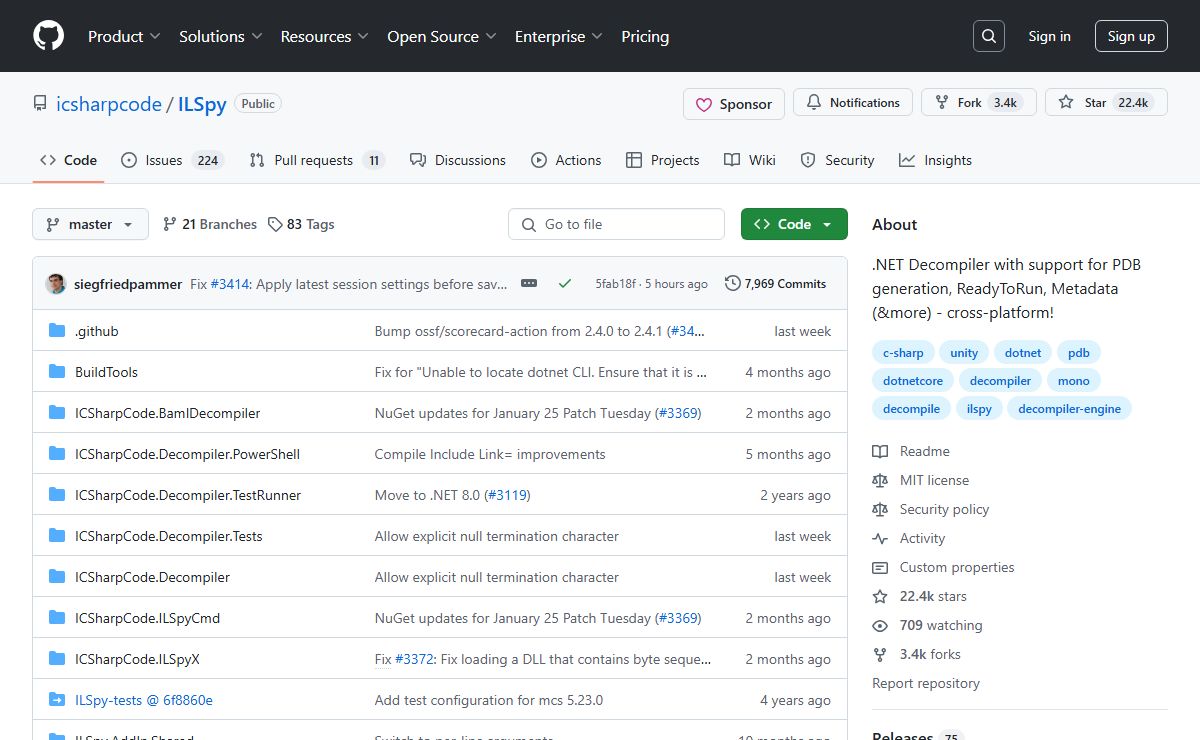Click the unity topic tag
The width and height of the screenshot is (1200, 740).
coord(964,353)
